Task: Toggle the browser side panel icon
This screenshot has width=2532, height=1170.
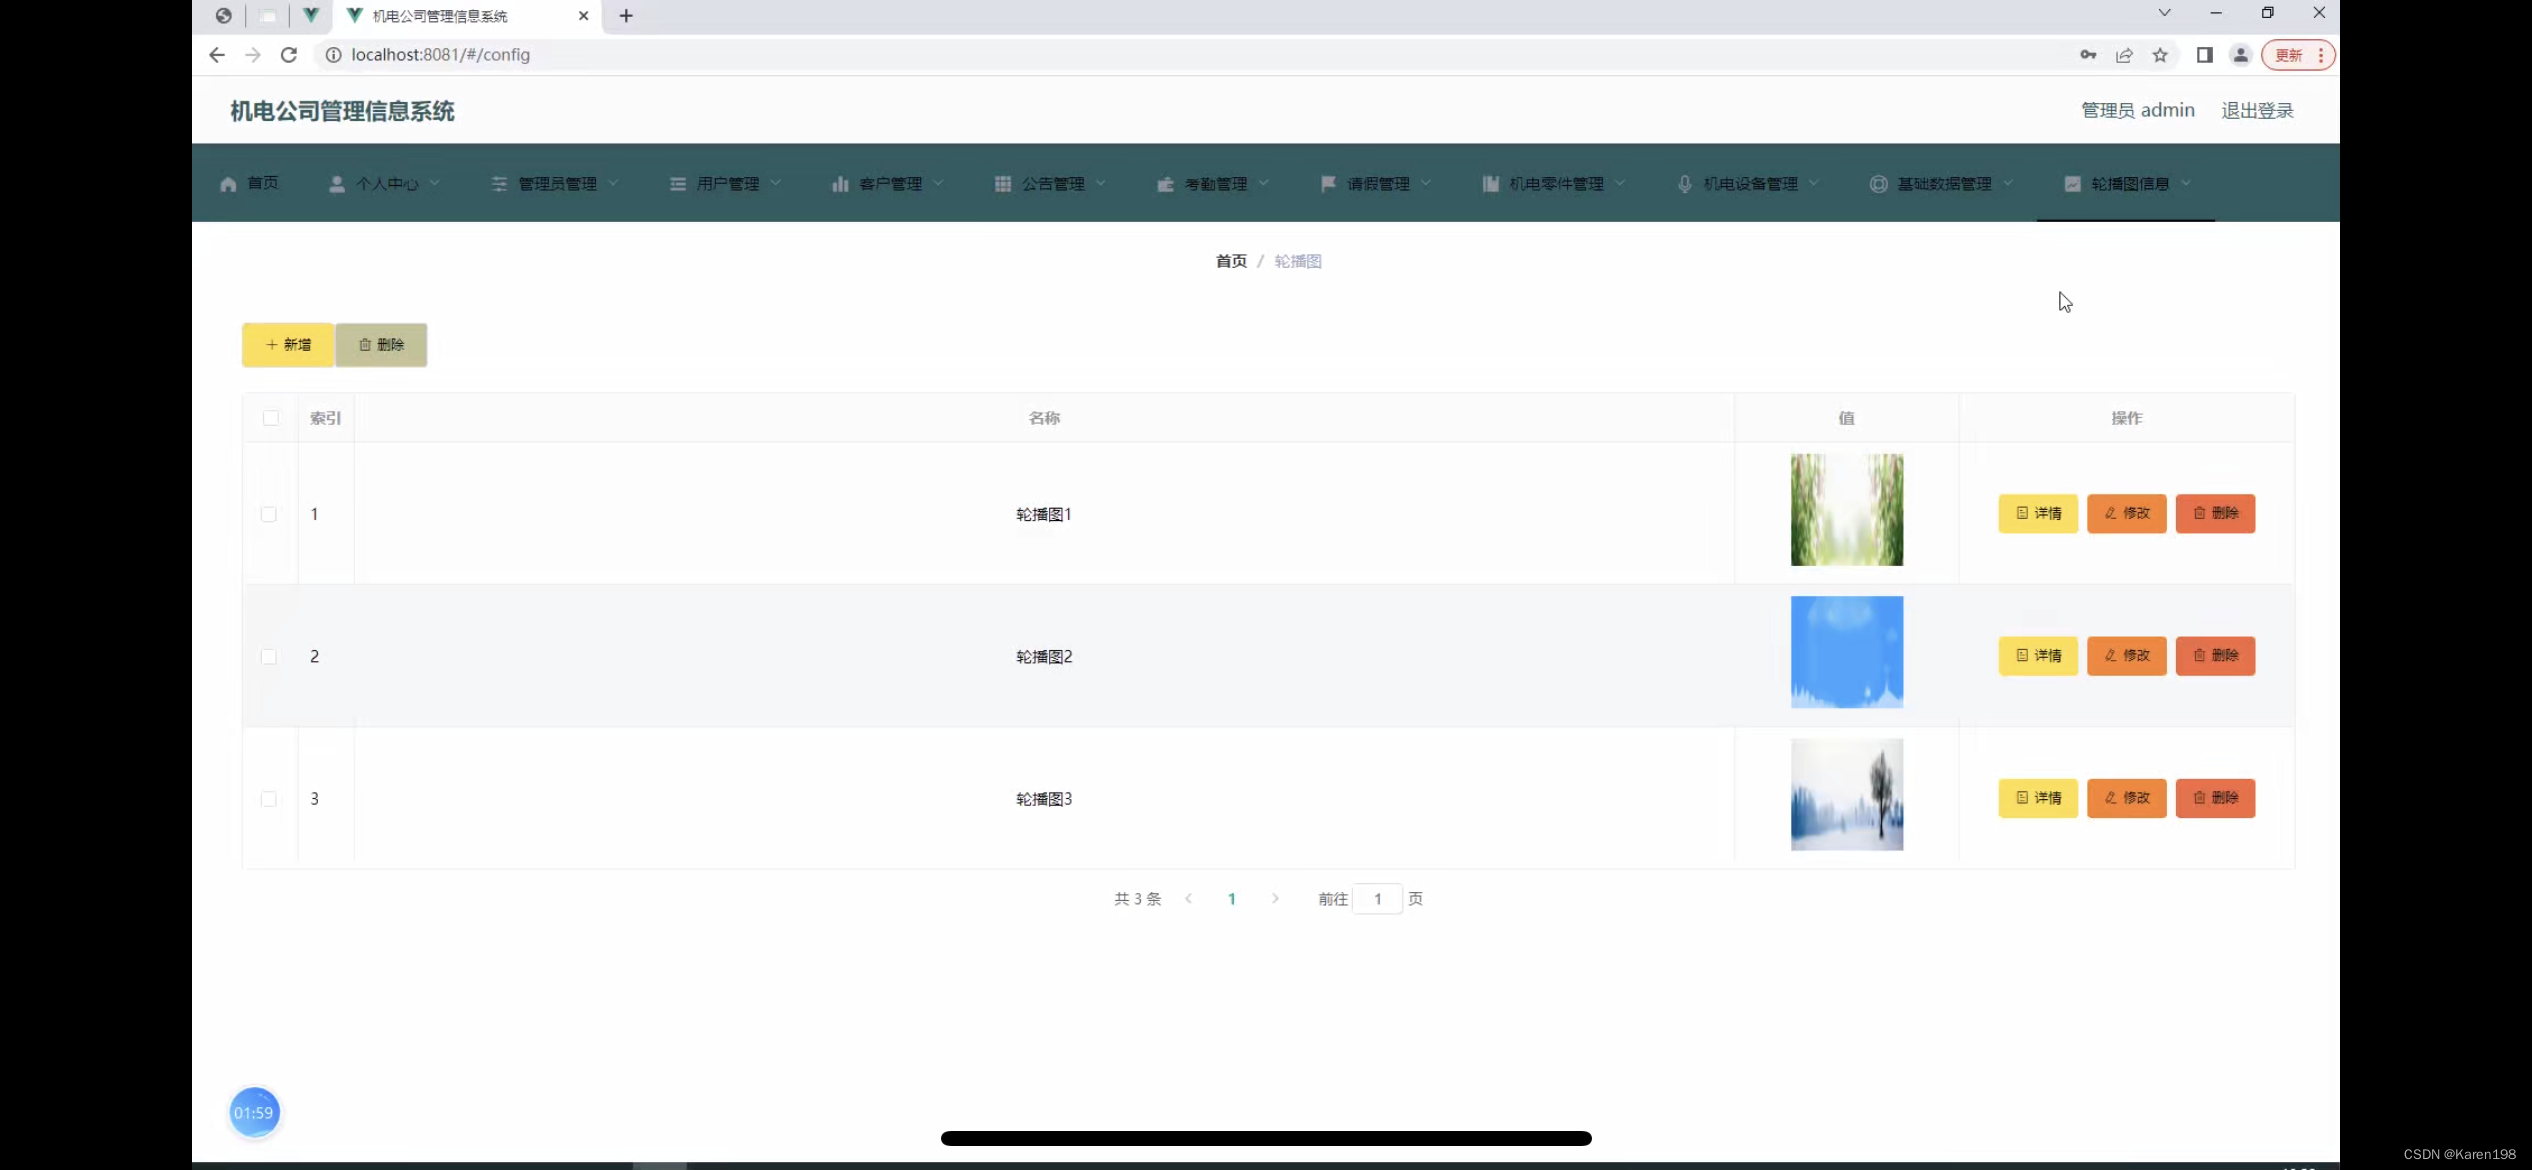Action: (2204, 55)
